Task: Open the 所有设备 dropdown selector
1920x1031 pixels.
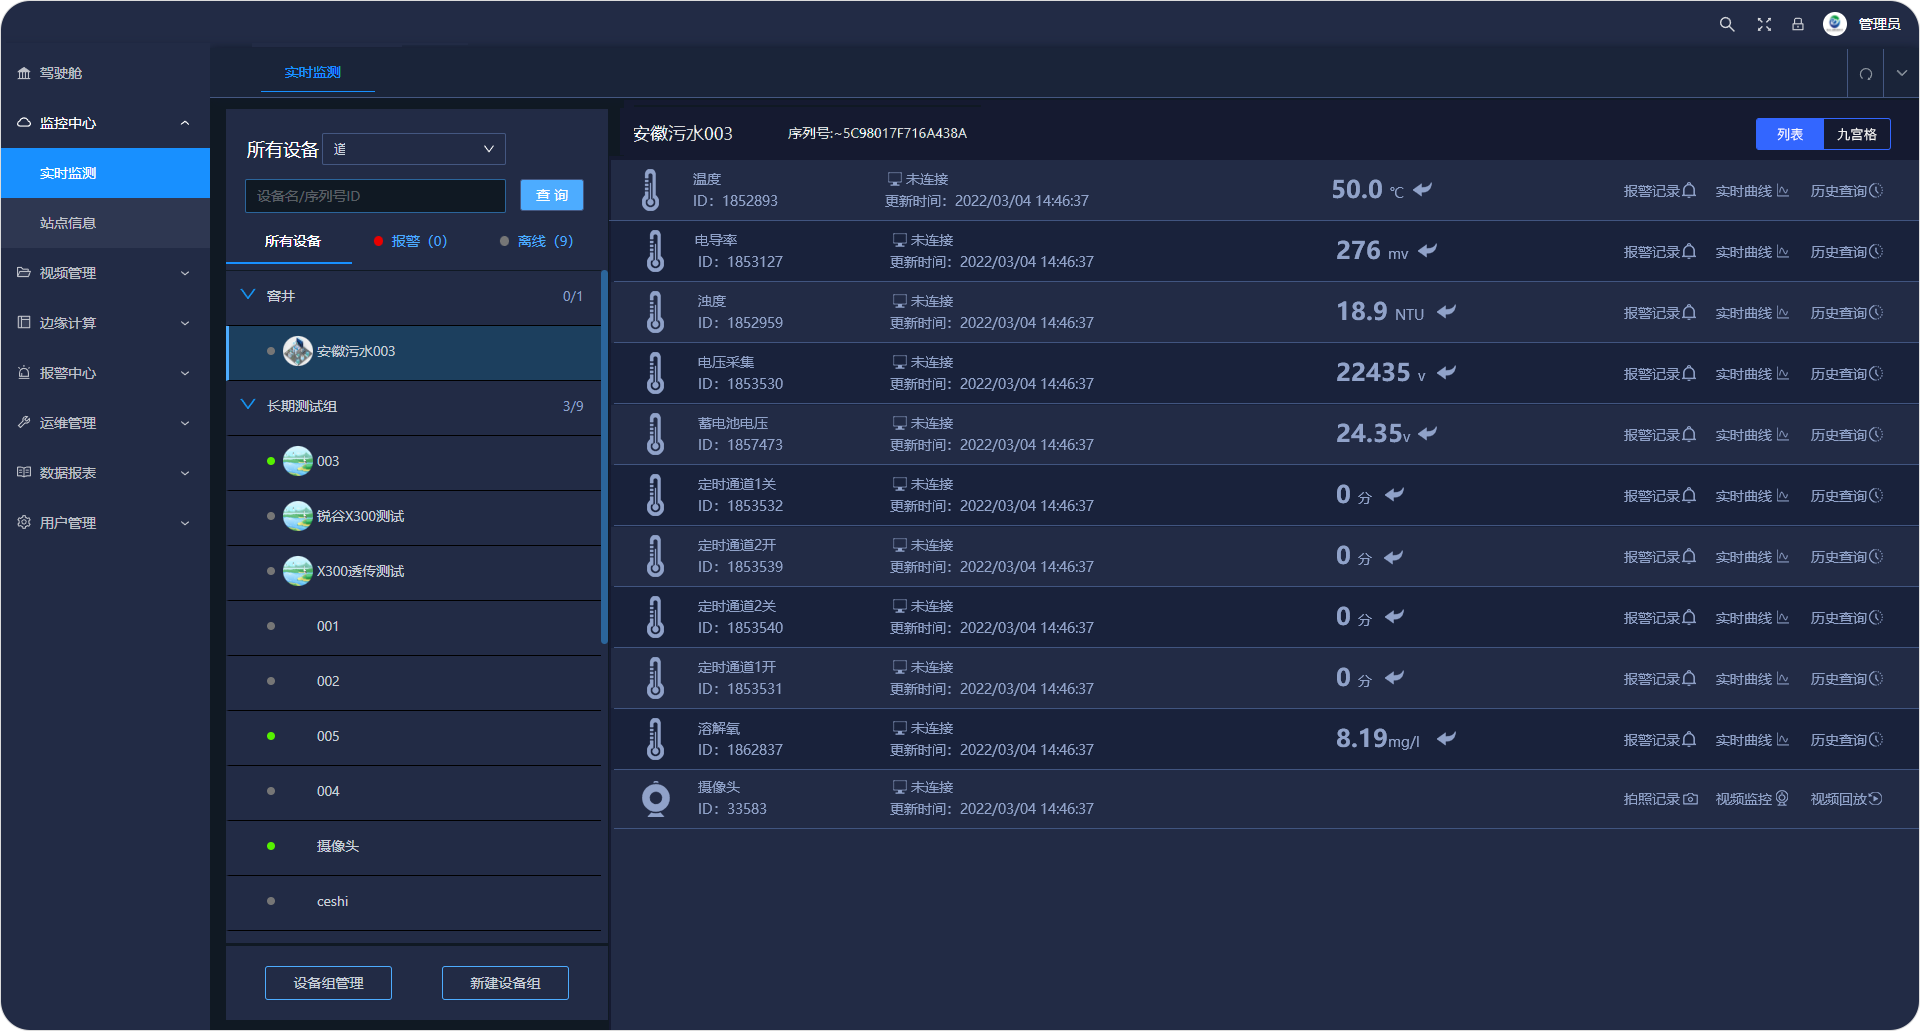Action: click(414, 149)
